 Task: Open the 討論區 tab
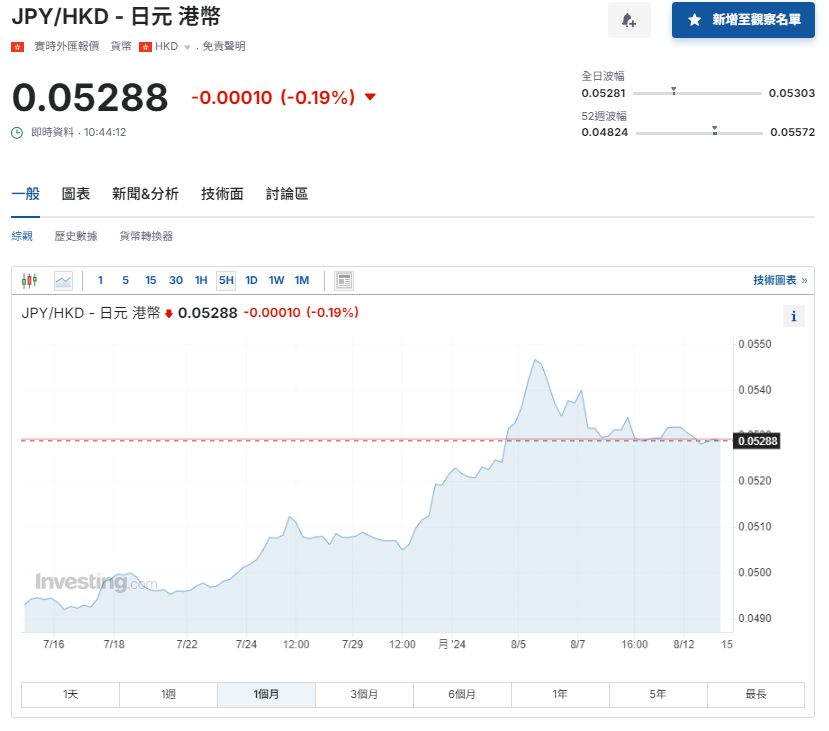point(286,194)
